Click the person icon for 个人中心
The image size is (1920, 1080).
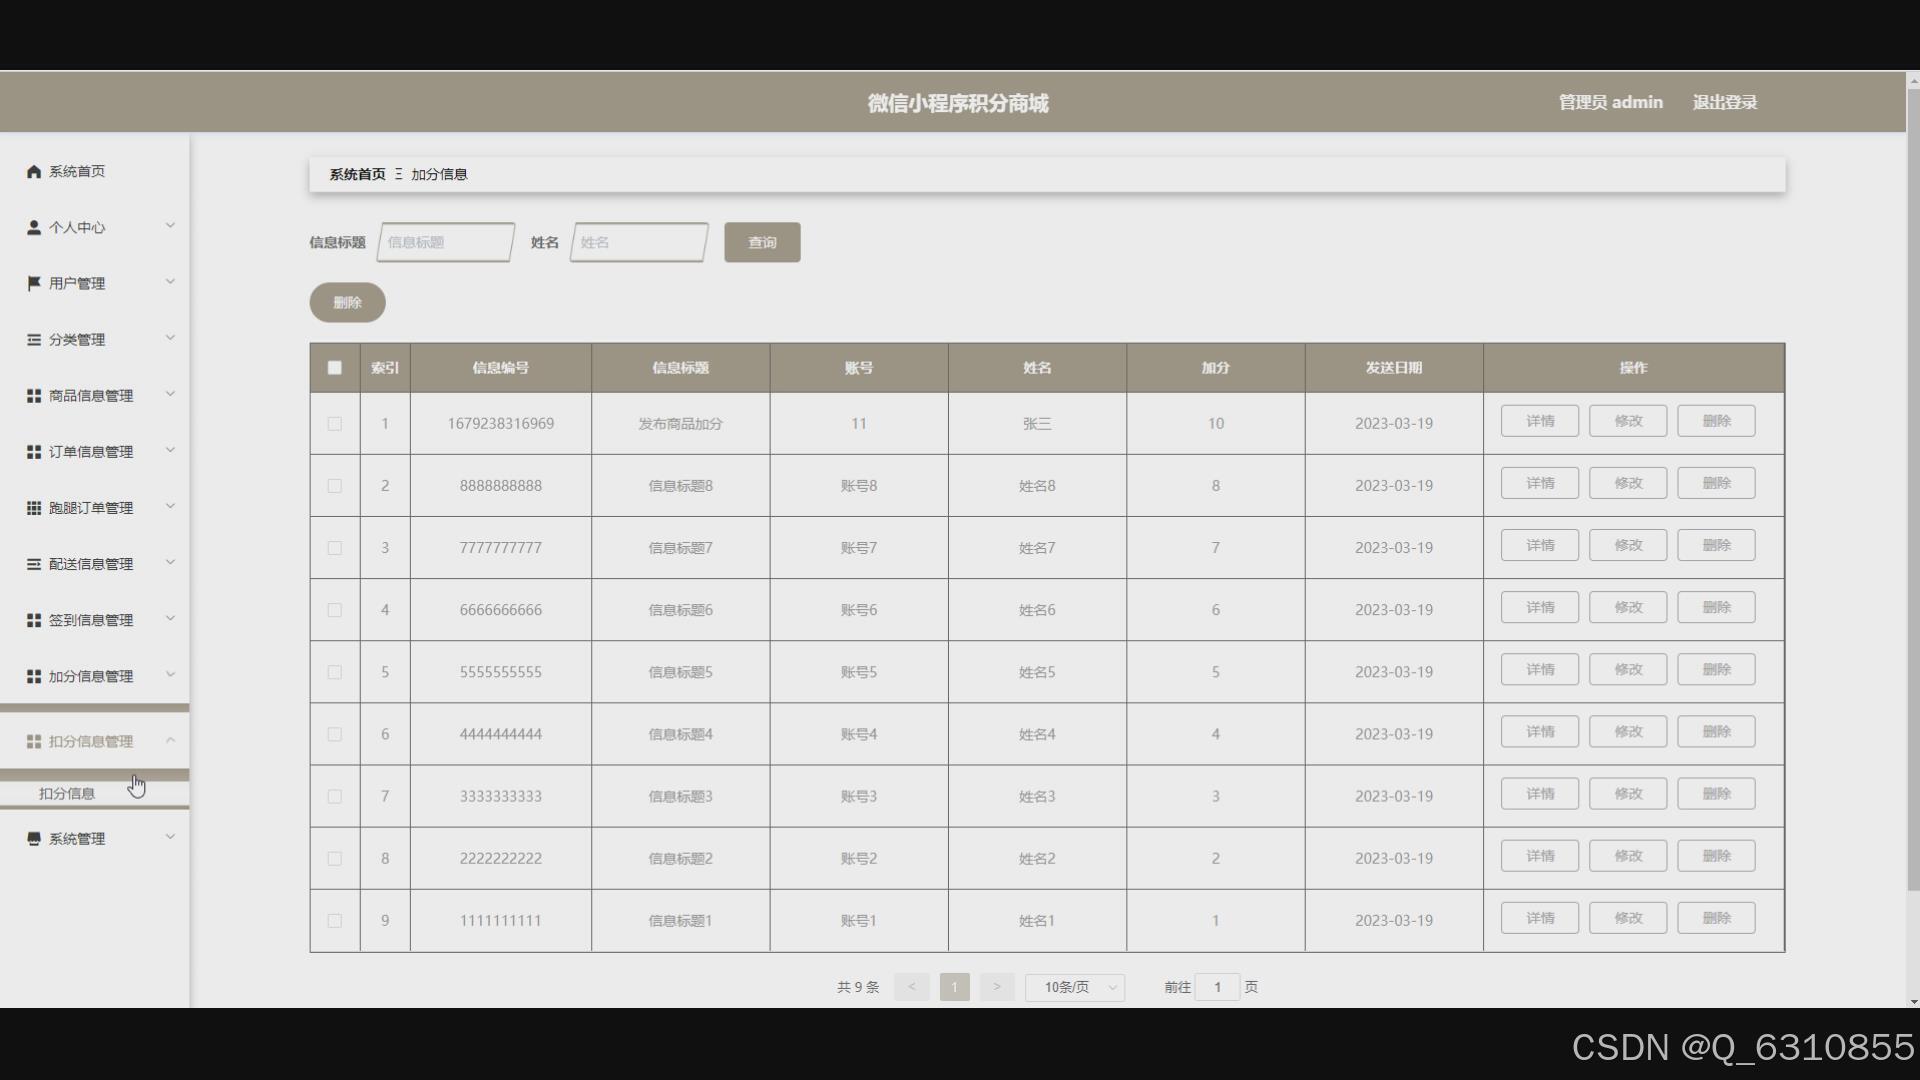pyautogui.click(x=34, y=228)
